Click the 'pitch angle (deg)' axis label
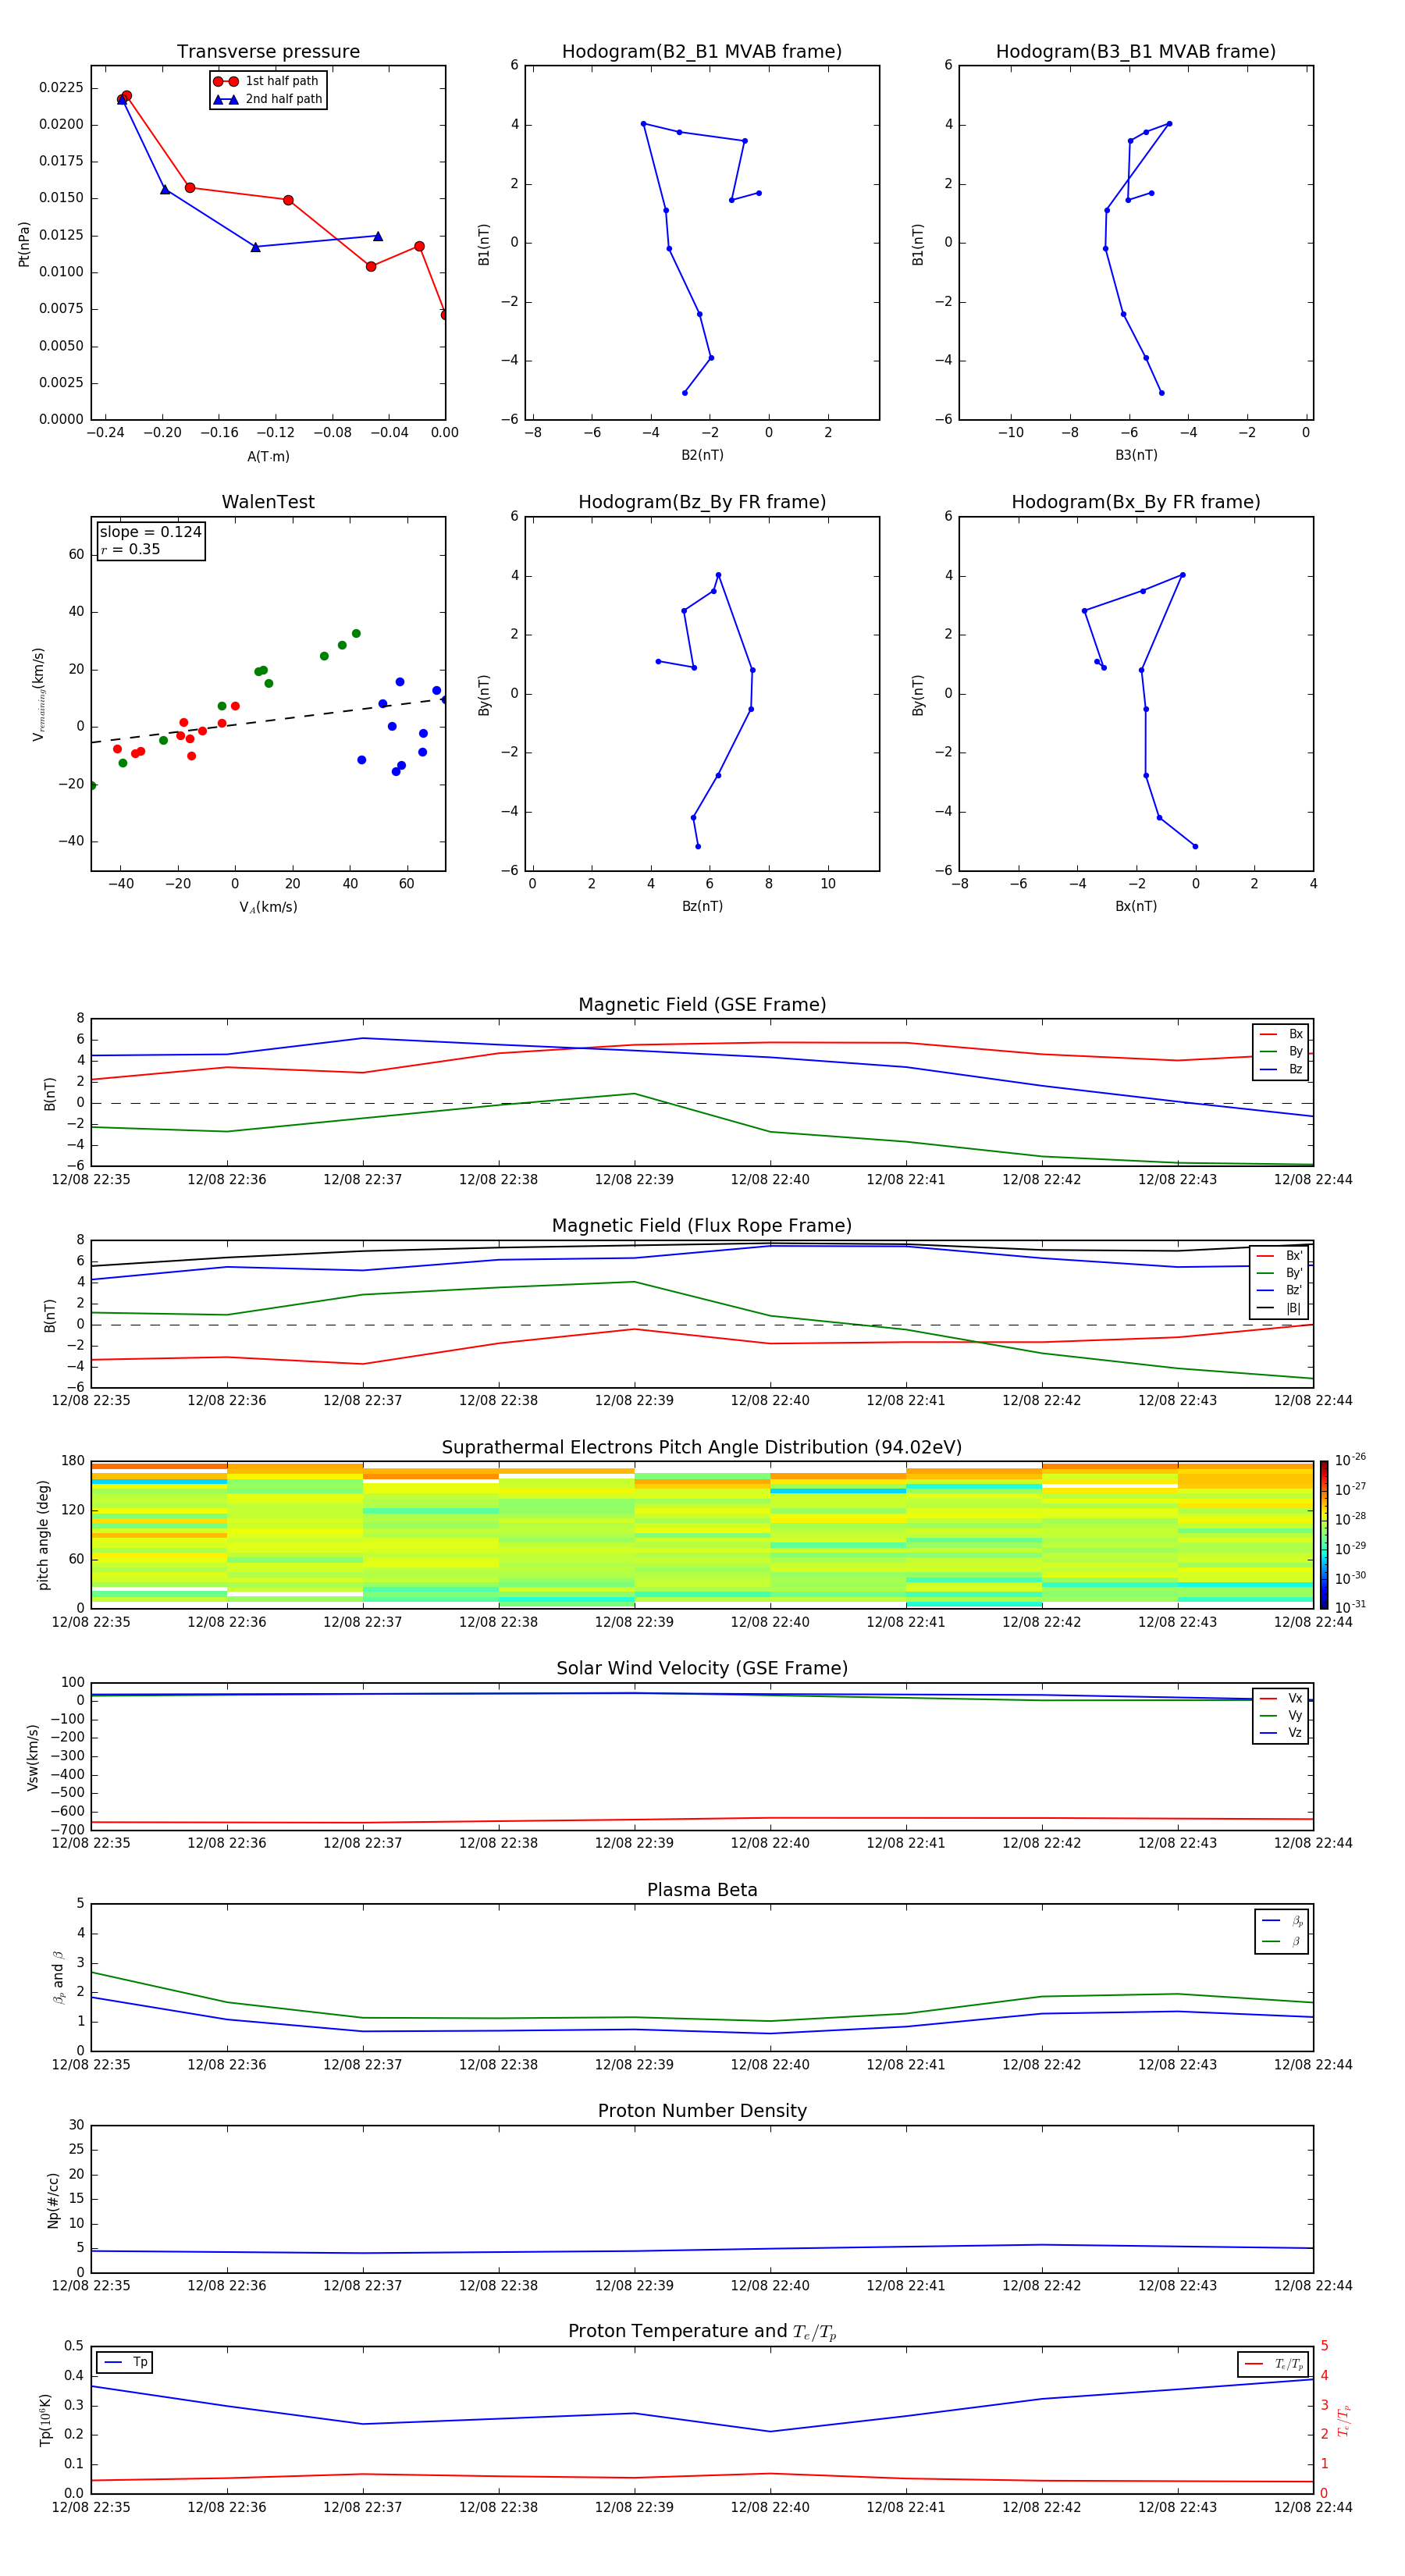 pyautogui.click(x=43, y=1535)
